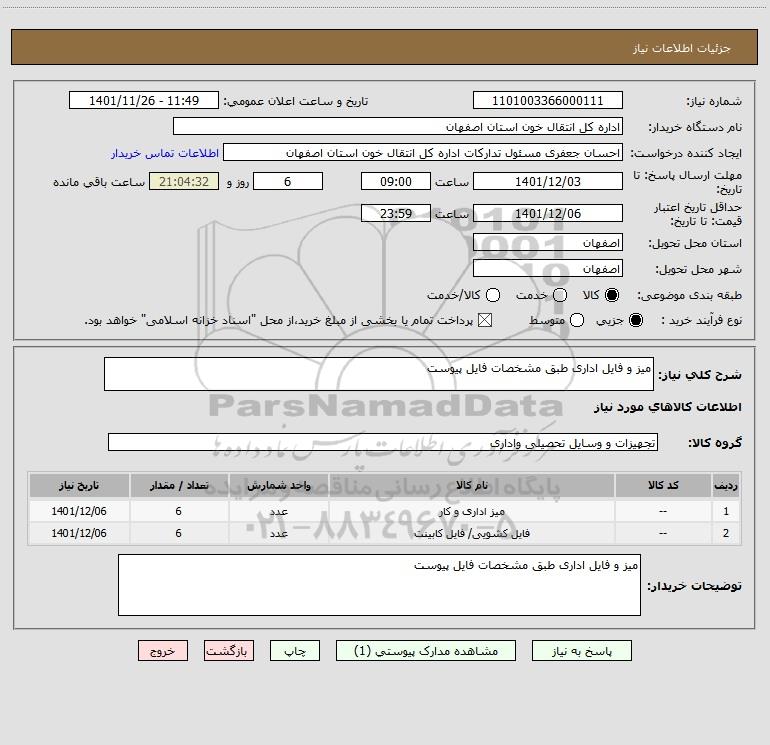Toggle the اسناد خزانه اسلامی payment checkbox
Viewport: 770px width, 745px height.
click(485, 320)
